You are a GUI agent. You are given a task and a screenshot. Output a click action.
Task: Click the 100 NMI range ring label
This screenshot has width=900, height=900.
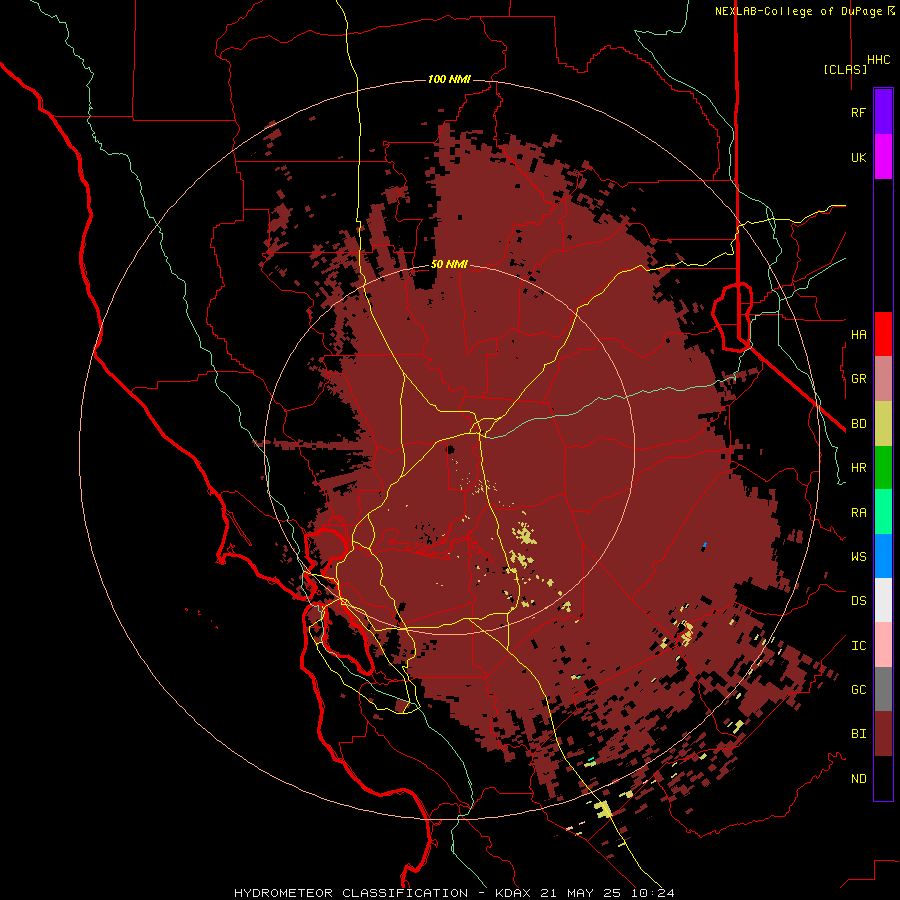click(449, 79)
